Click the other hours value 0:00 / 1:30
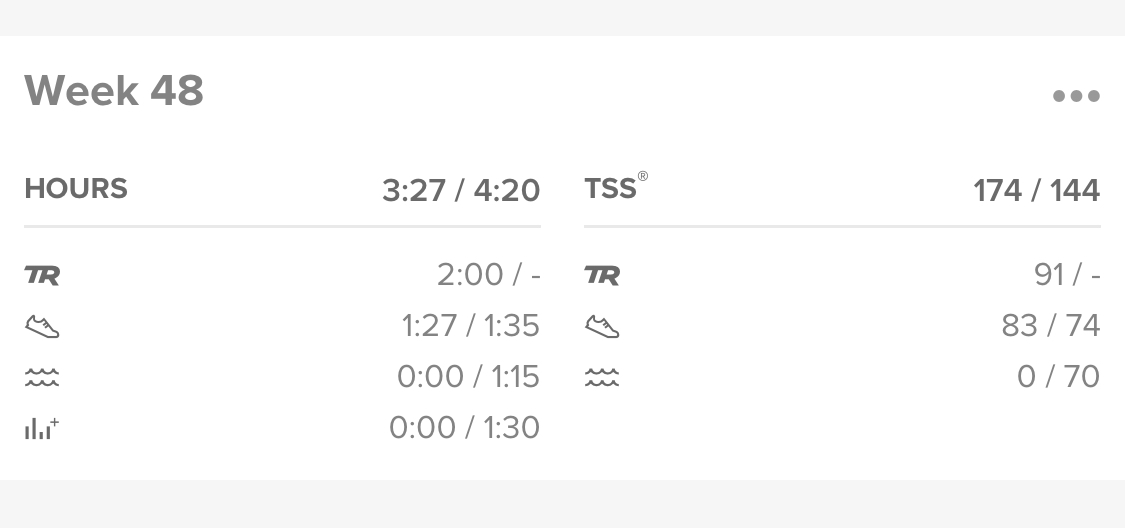1125x528 pixels. point(464,428)
